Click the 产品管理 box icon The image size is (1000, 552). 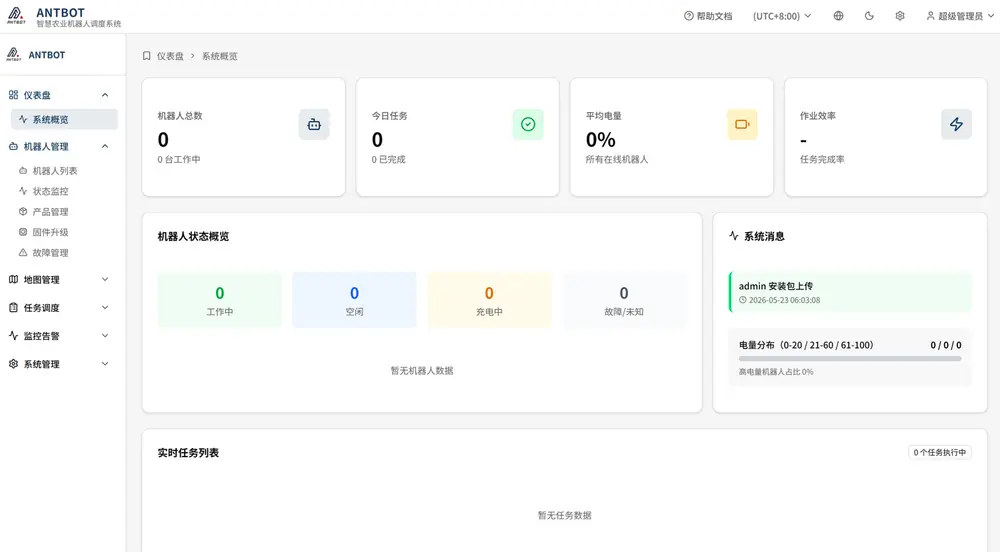(x=23, y=212)
